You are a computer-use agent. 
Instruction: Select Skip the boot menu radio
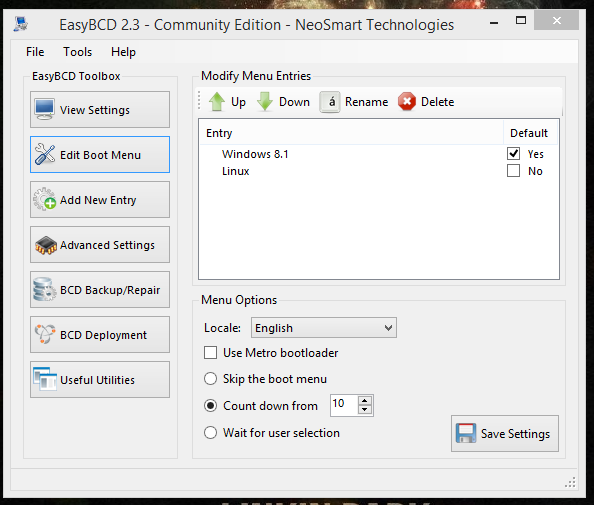(x=210, y=378)
